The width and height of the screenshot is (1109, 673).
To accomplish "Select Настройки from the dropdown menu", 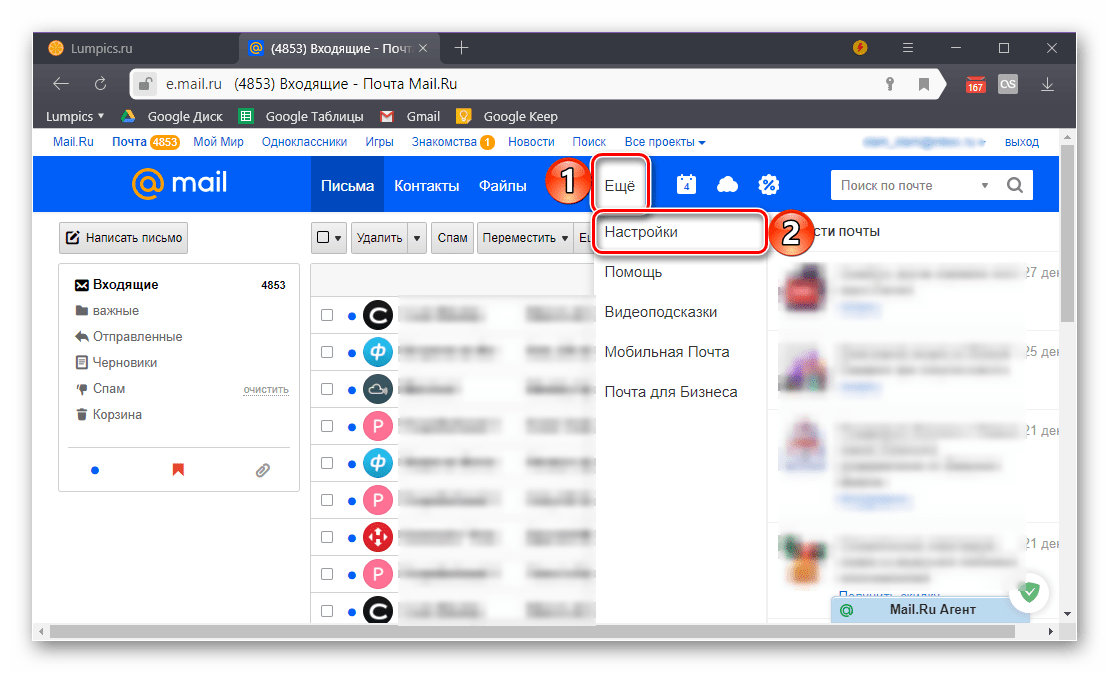I will coord(641,231).
